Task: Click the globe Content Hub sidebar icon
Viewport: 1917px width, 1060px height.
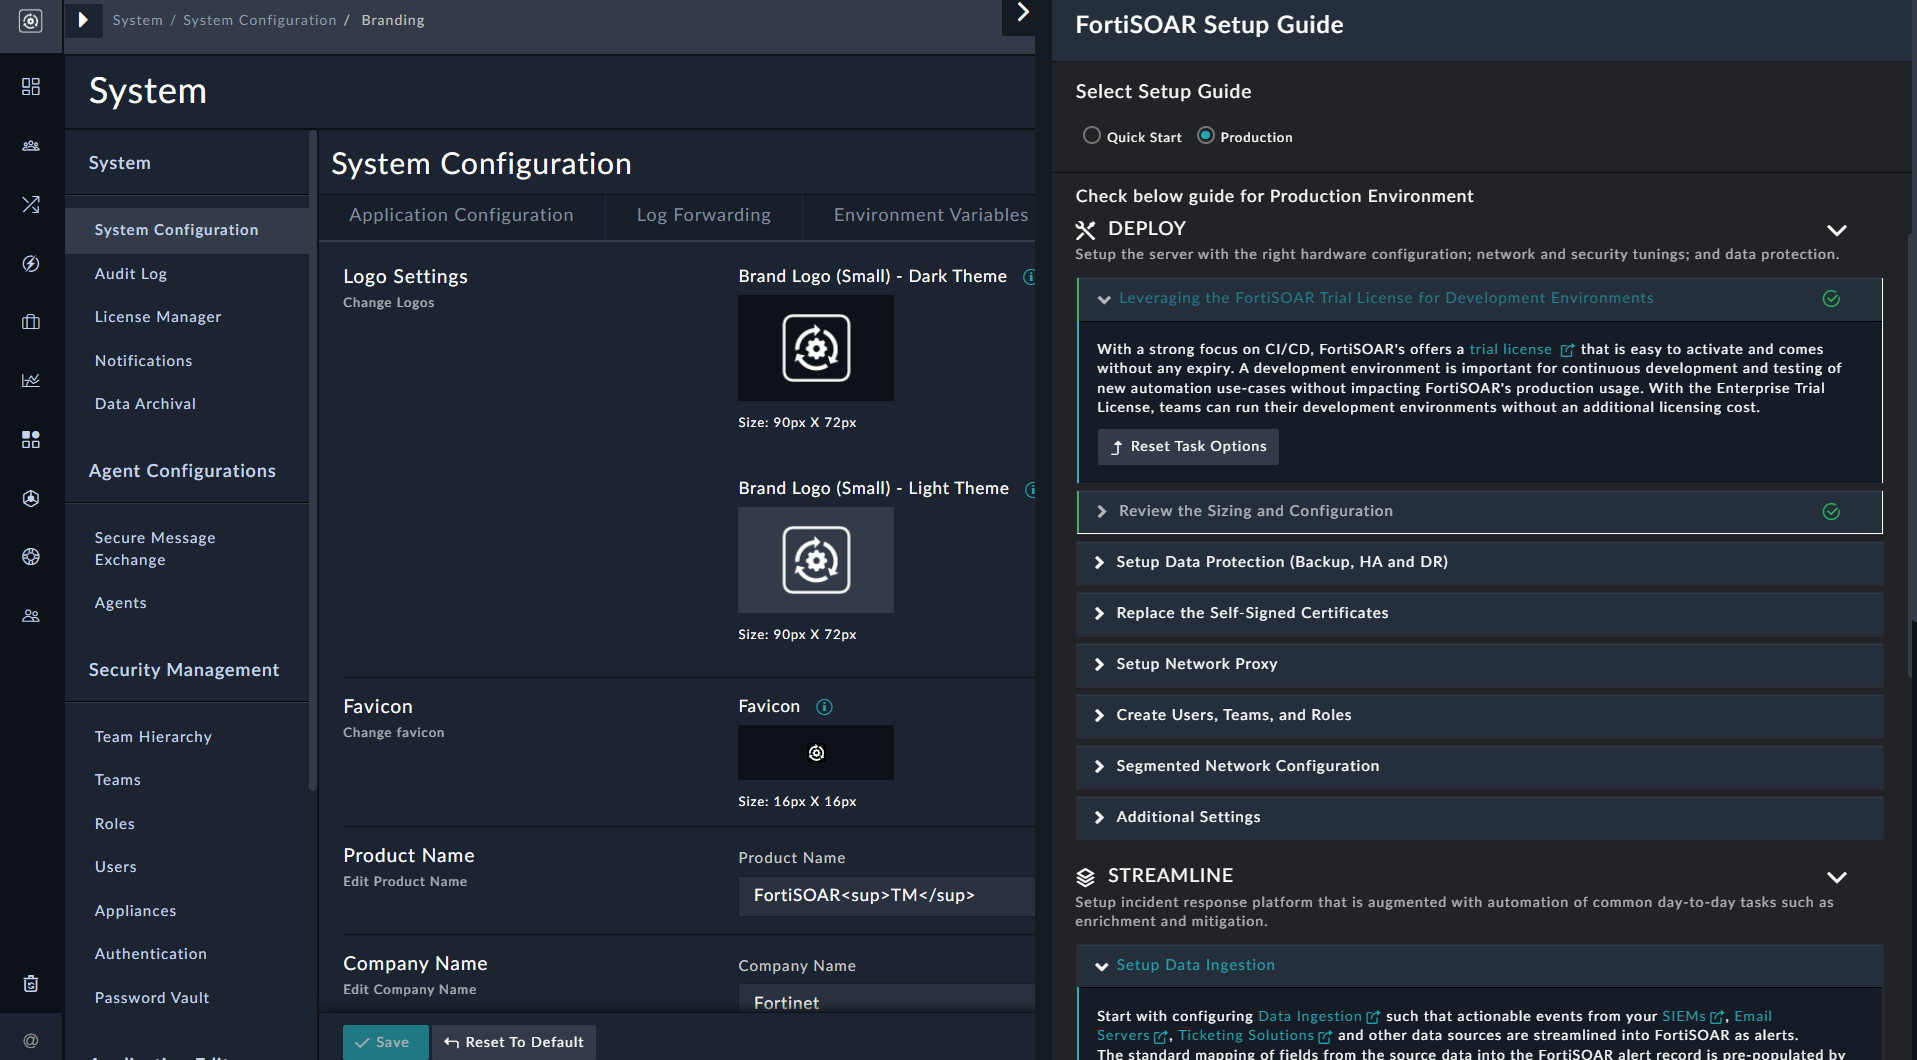Action: pos(30,557)
